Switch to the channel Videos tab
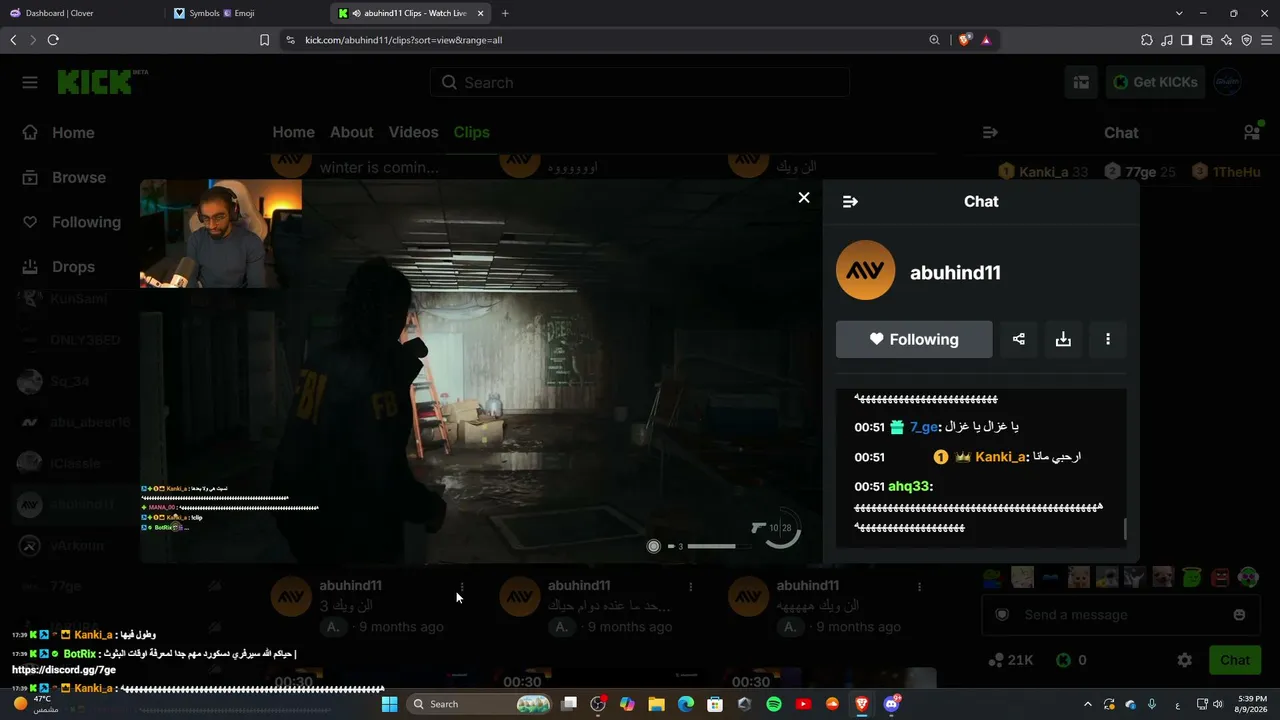 point(413,132)
